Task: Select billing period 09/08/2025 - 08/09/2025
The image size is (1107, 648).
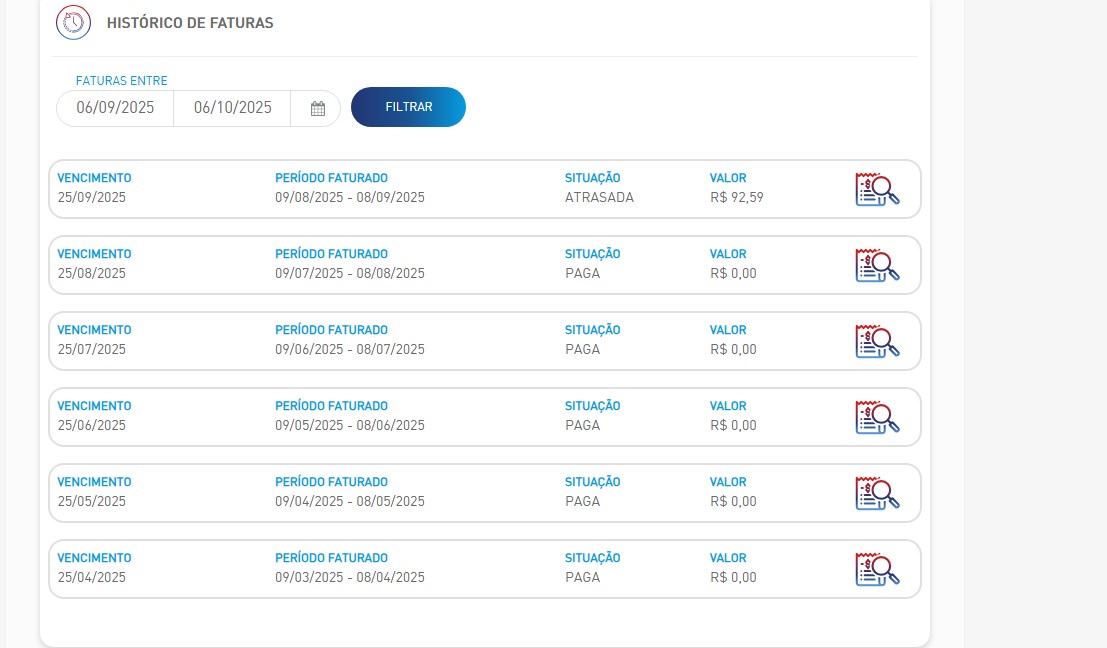Action: tap(350, 198)
